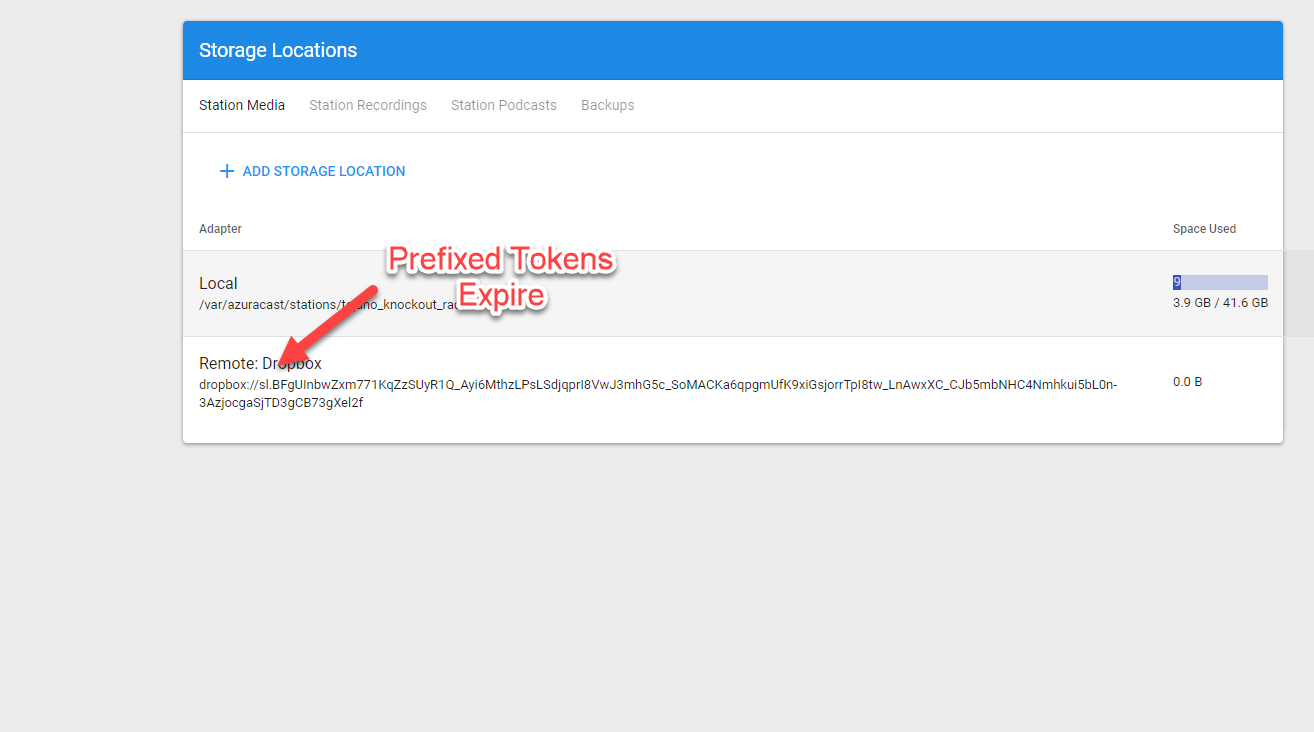Switch to the Station Podcasts tab

coord(503,105)
